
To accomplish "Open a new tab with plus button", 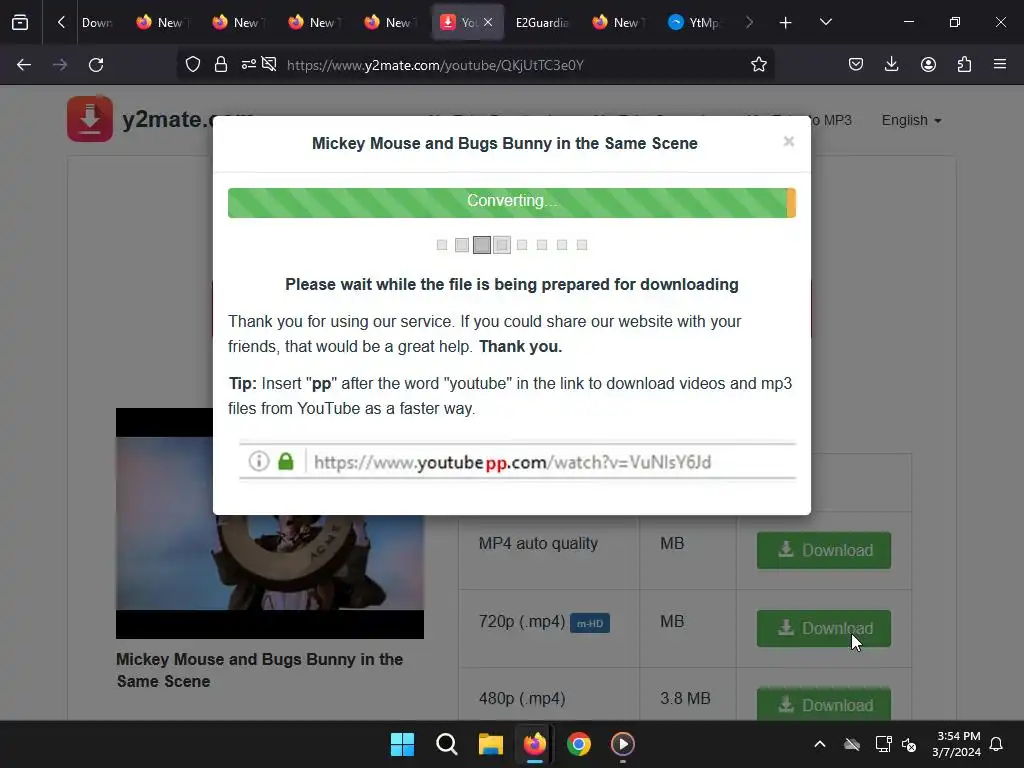I will pyautogui.click(x=785, y=23).
